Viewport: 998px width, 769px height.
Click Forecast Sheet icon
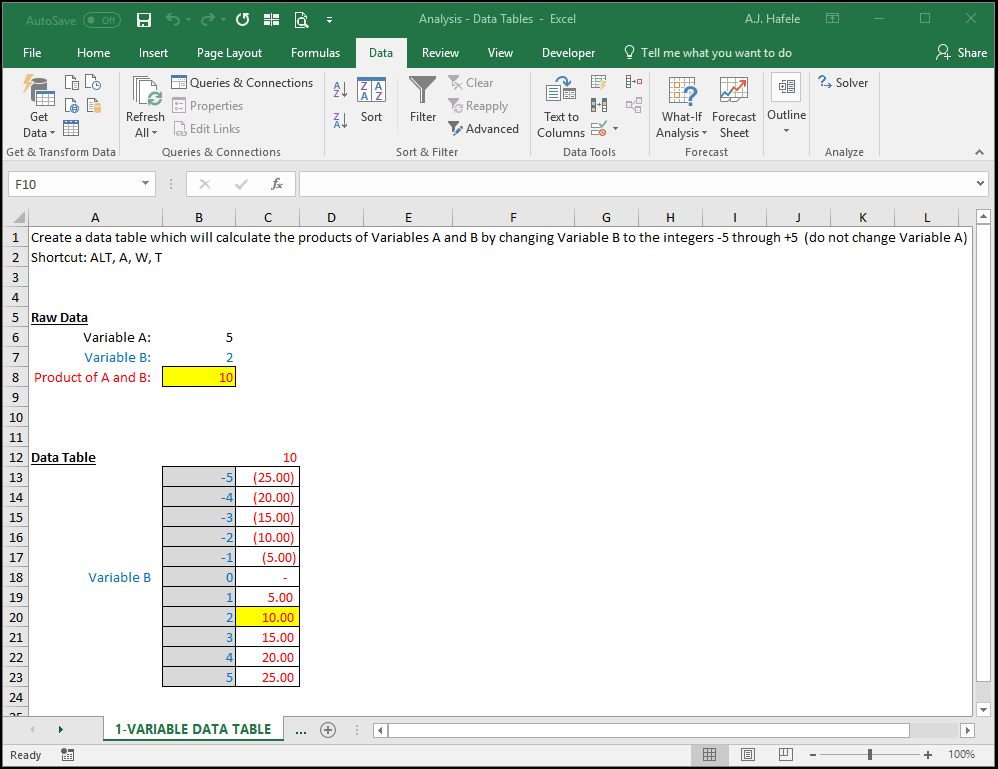(x=733, y=91)
